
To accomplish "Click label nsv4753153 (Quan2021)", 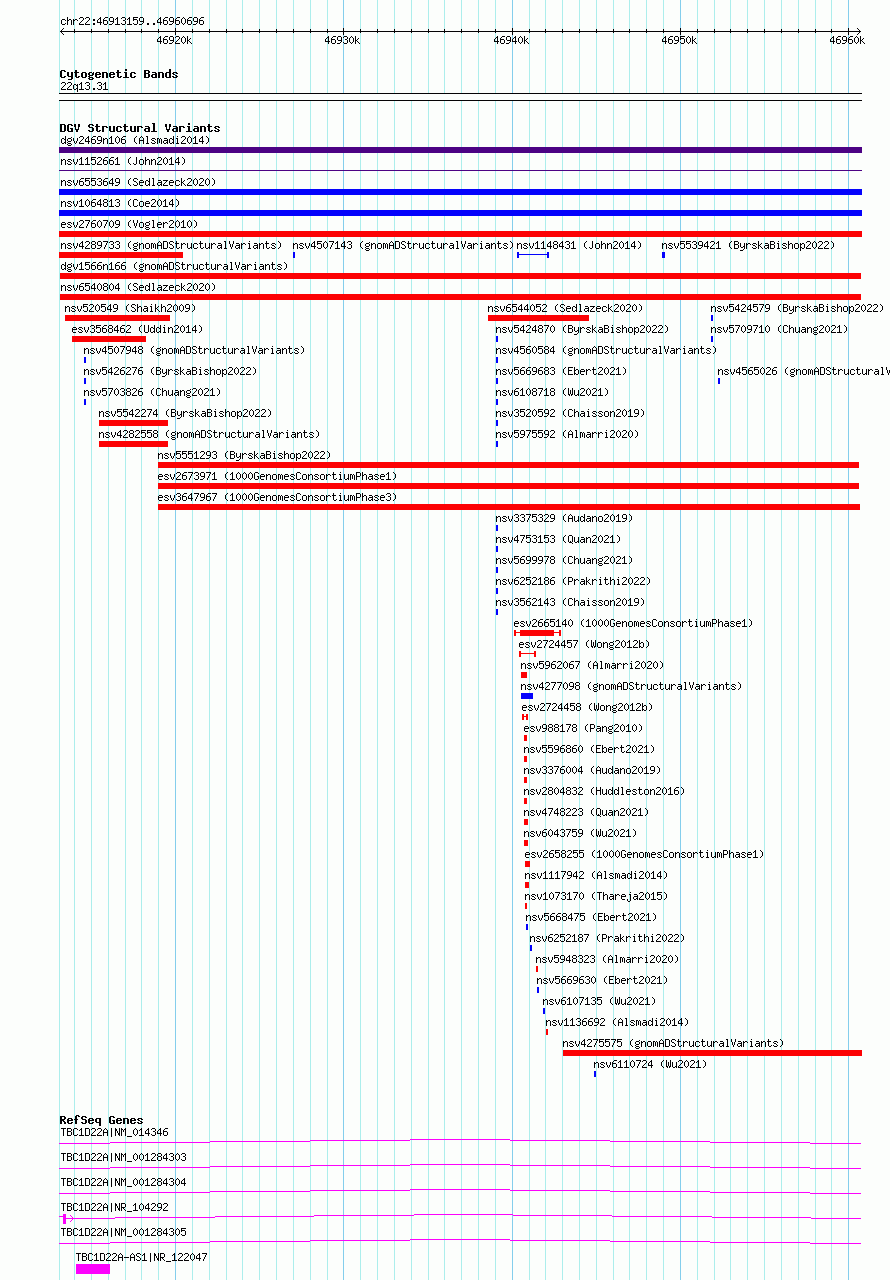I will (558, 539).
